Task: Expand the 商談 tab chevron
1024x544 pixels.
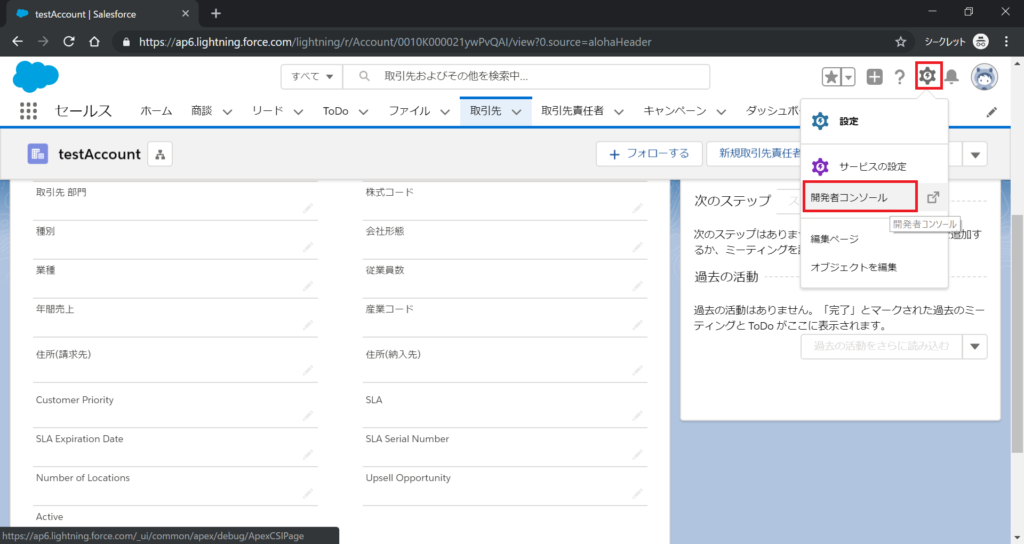Action: (227, 112)
